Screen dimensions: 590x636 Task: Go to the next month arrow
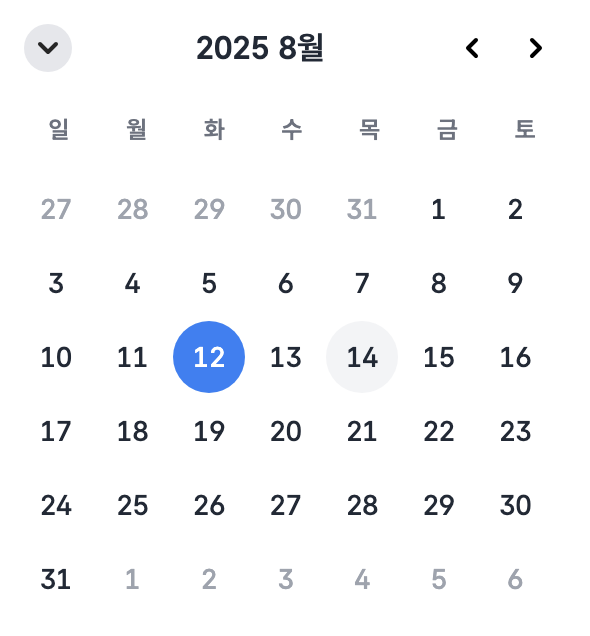[x=535, y=48]
